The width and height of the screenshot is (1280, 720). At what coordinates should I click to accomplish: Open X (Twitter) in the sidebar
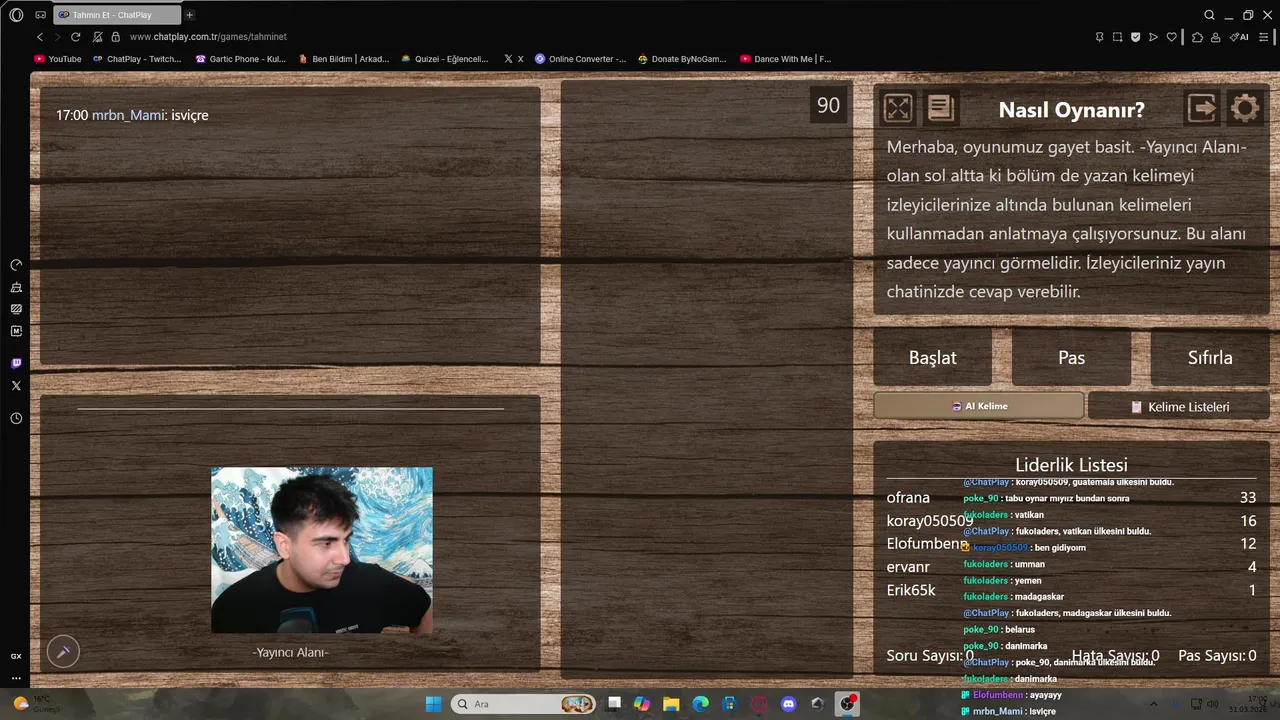pyautogui.click(x=16, y=385)
